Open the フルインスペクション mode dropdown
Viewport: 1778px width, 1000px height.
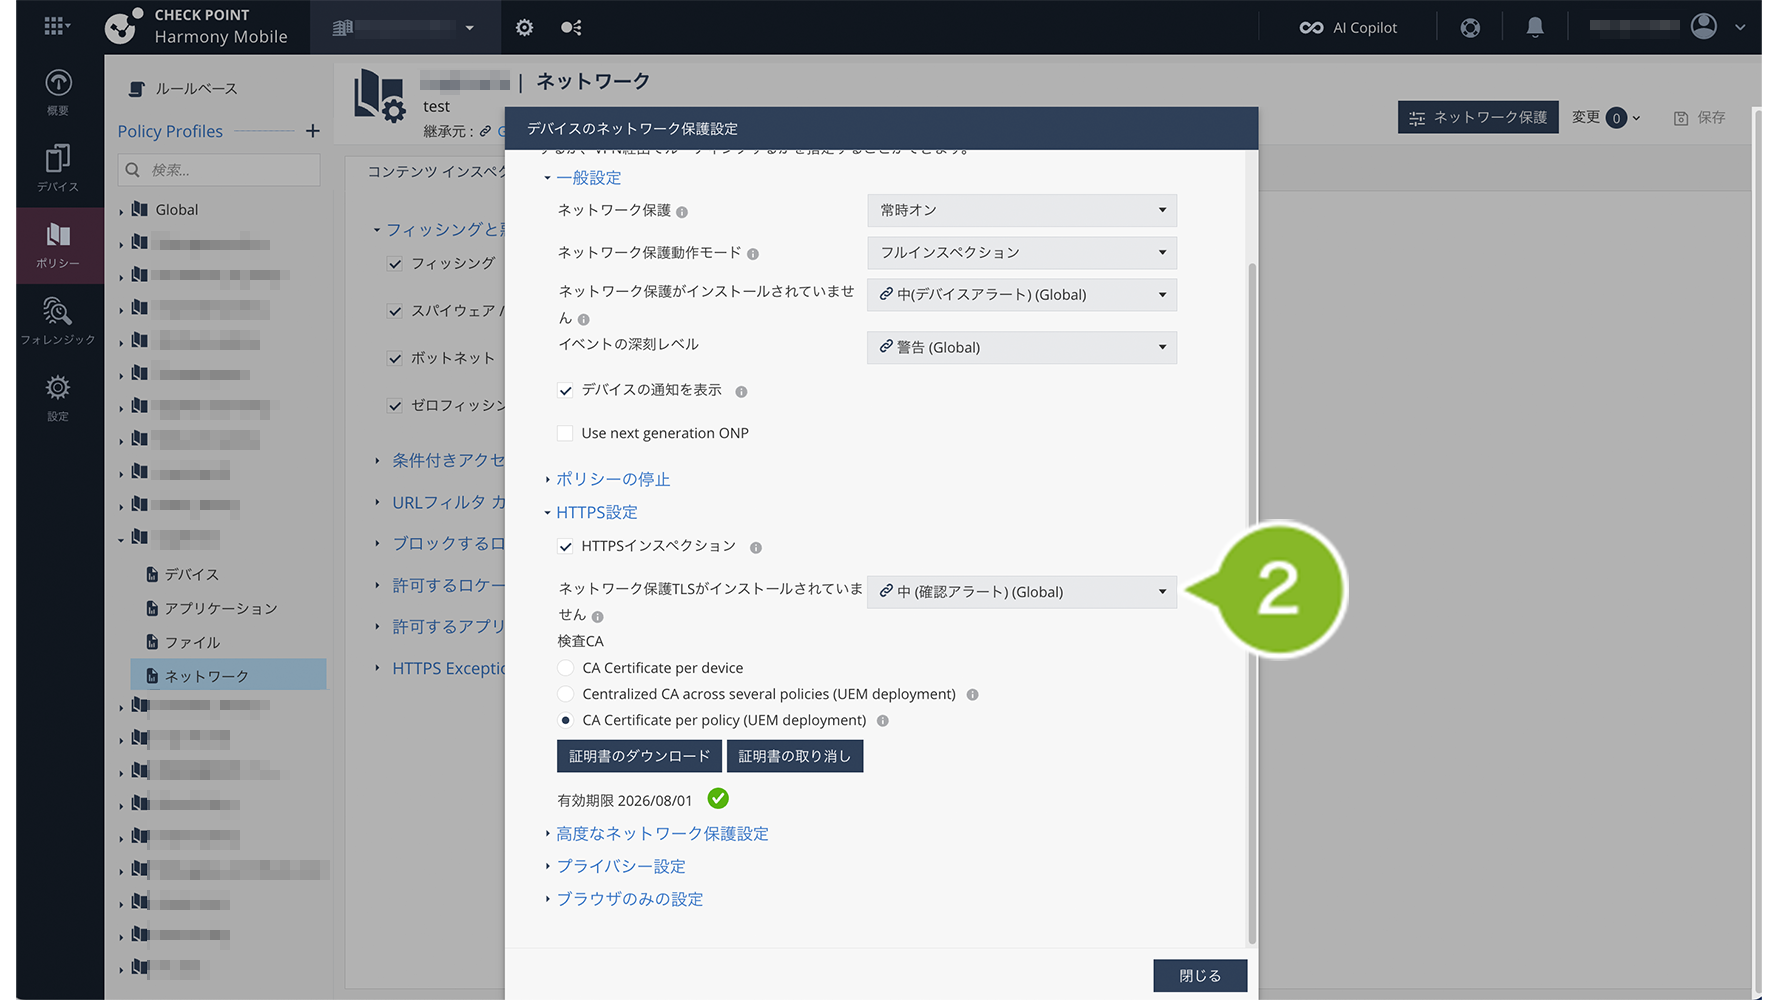[1021, 253]
